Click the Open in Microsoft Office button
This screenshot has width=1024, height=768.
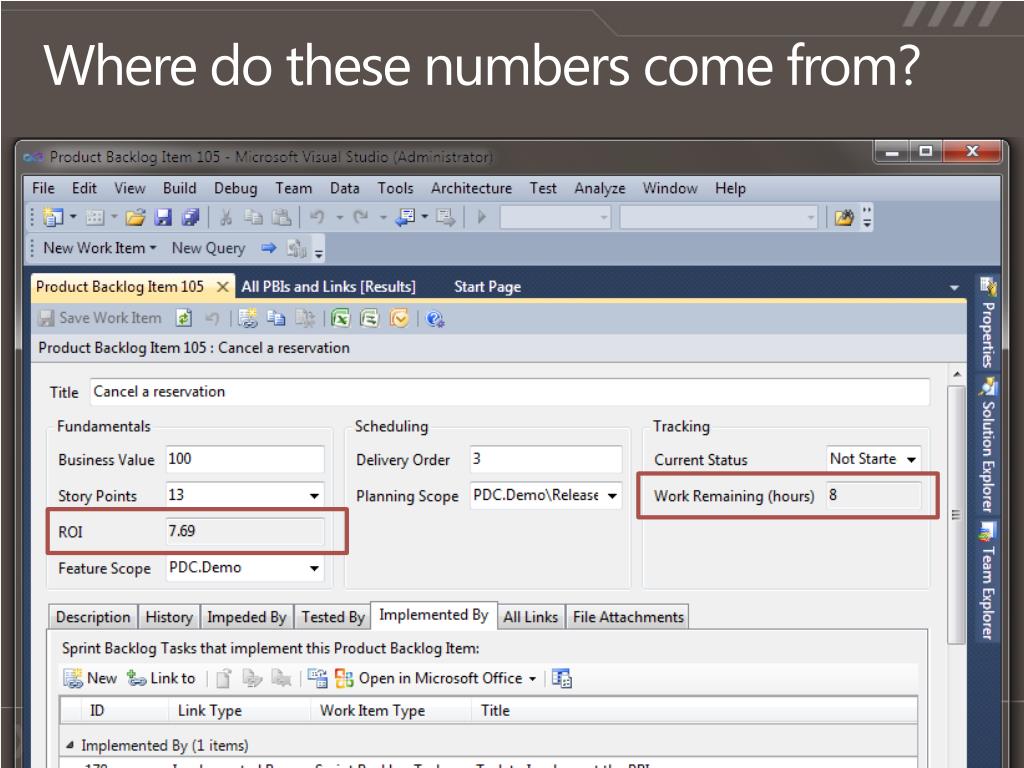point(436,679)
